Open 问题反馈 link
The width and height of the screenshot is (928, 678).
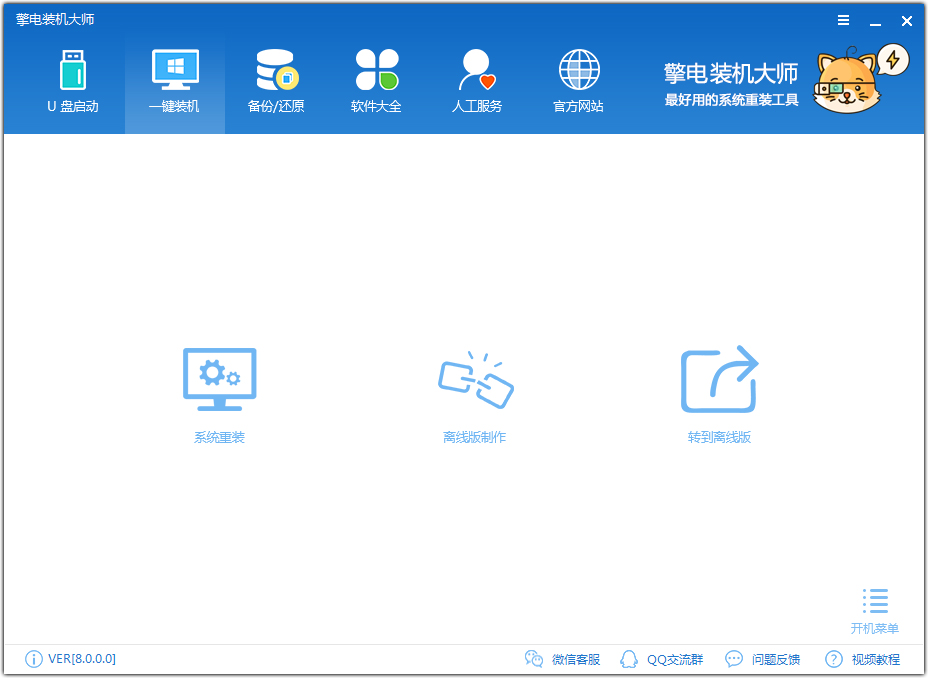776,659
